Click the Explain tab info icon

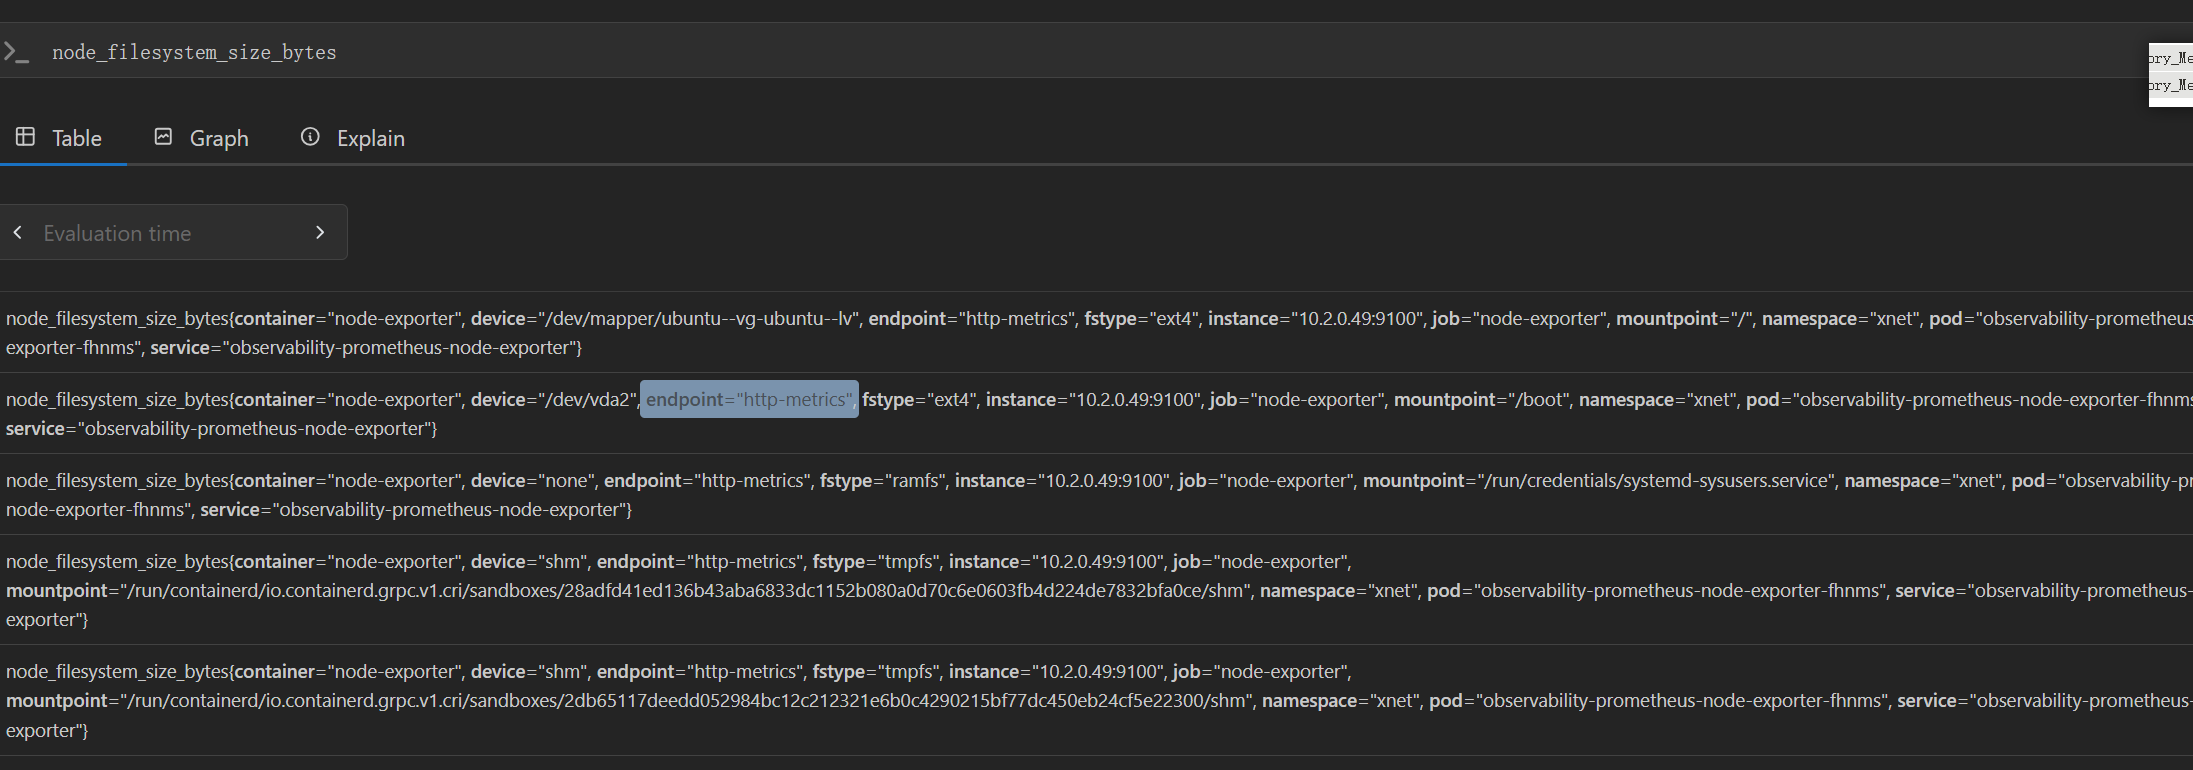pyautogui.click(x=310, y=136)
